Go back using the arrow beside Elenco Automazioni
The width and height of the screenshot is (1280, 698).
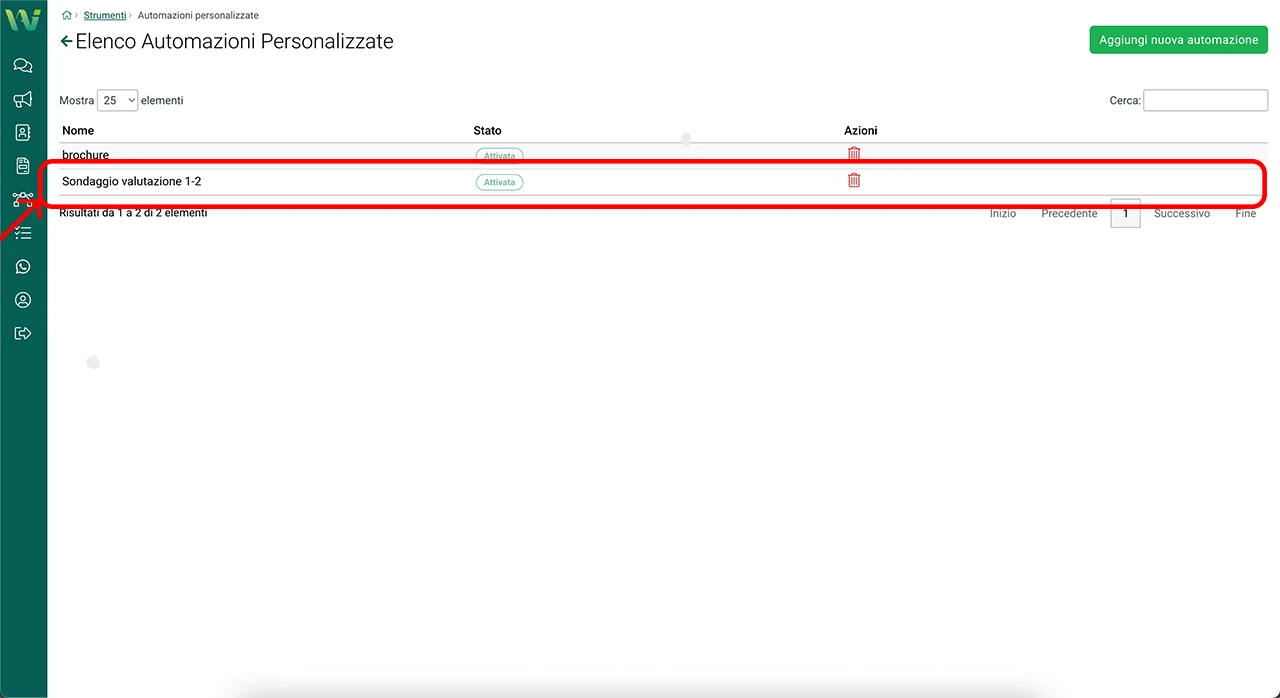67,41
